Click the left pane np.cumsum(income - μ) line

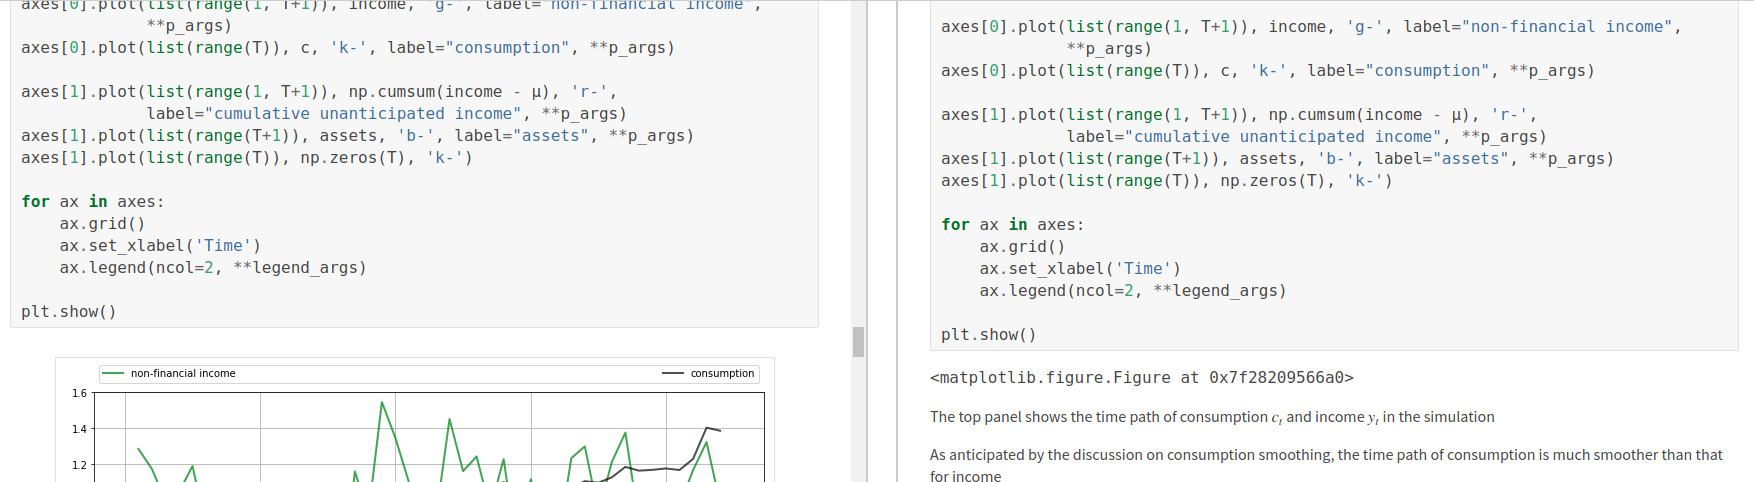click(x=319, y=92)
